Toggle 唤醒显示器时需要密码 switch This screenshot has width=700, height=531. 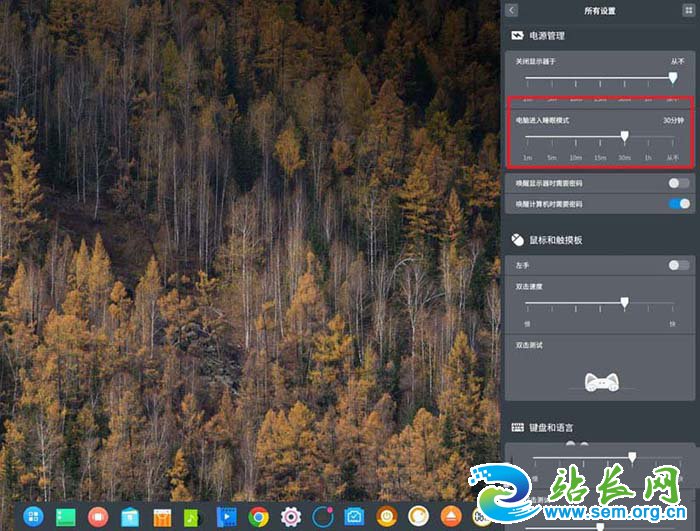(x=679, y=183)
